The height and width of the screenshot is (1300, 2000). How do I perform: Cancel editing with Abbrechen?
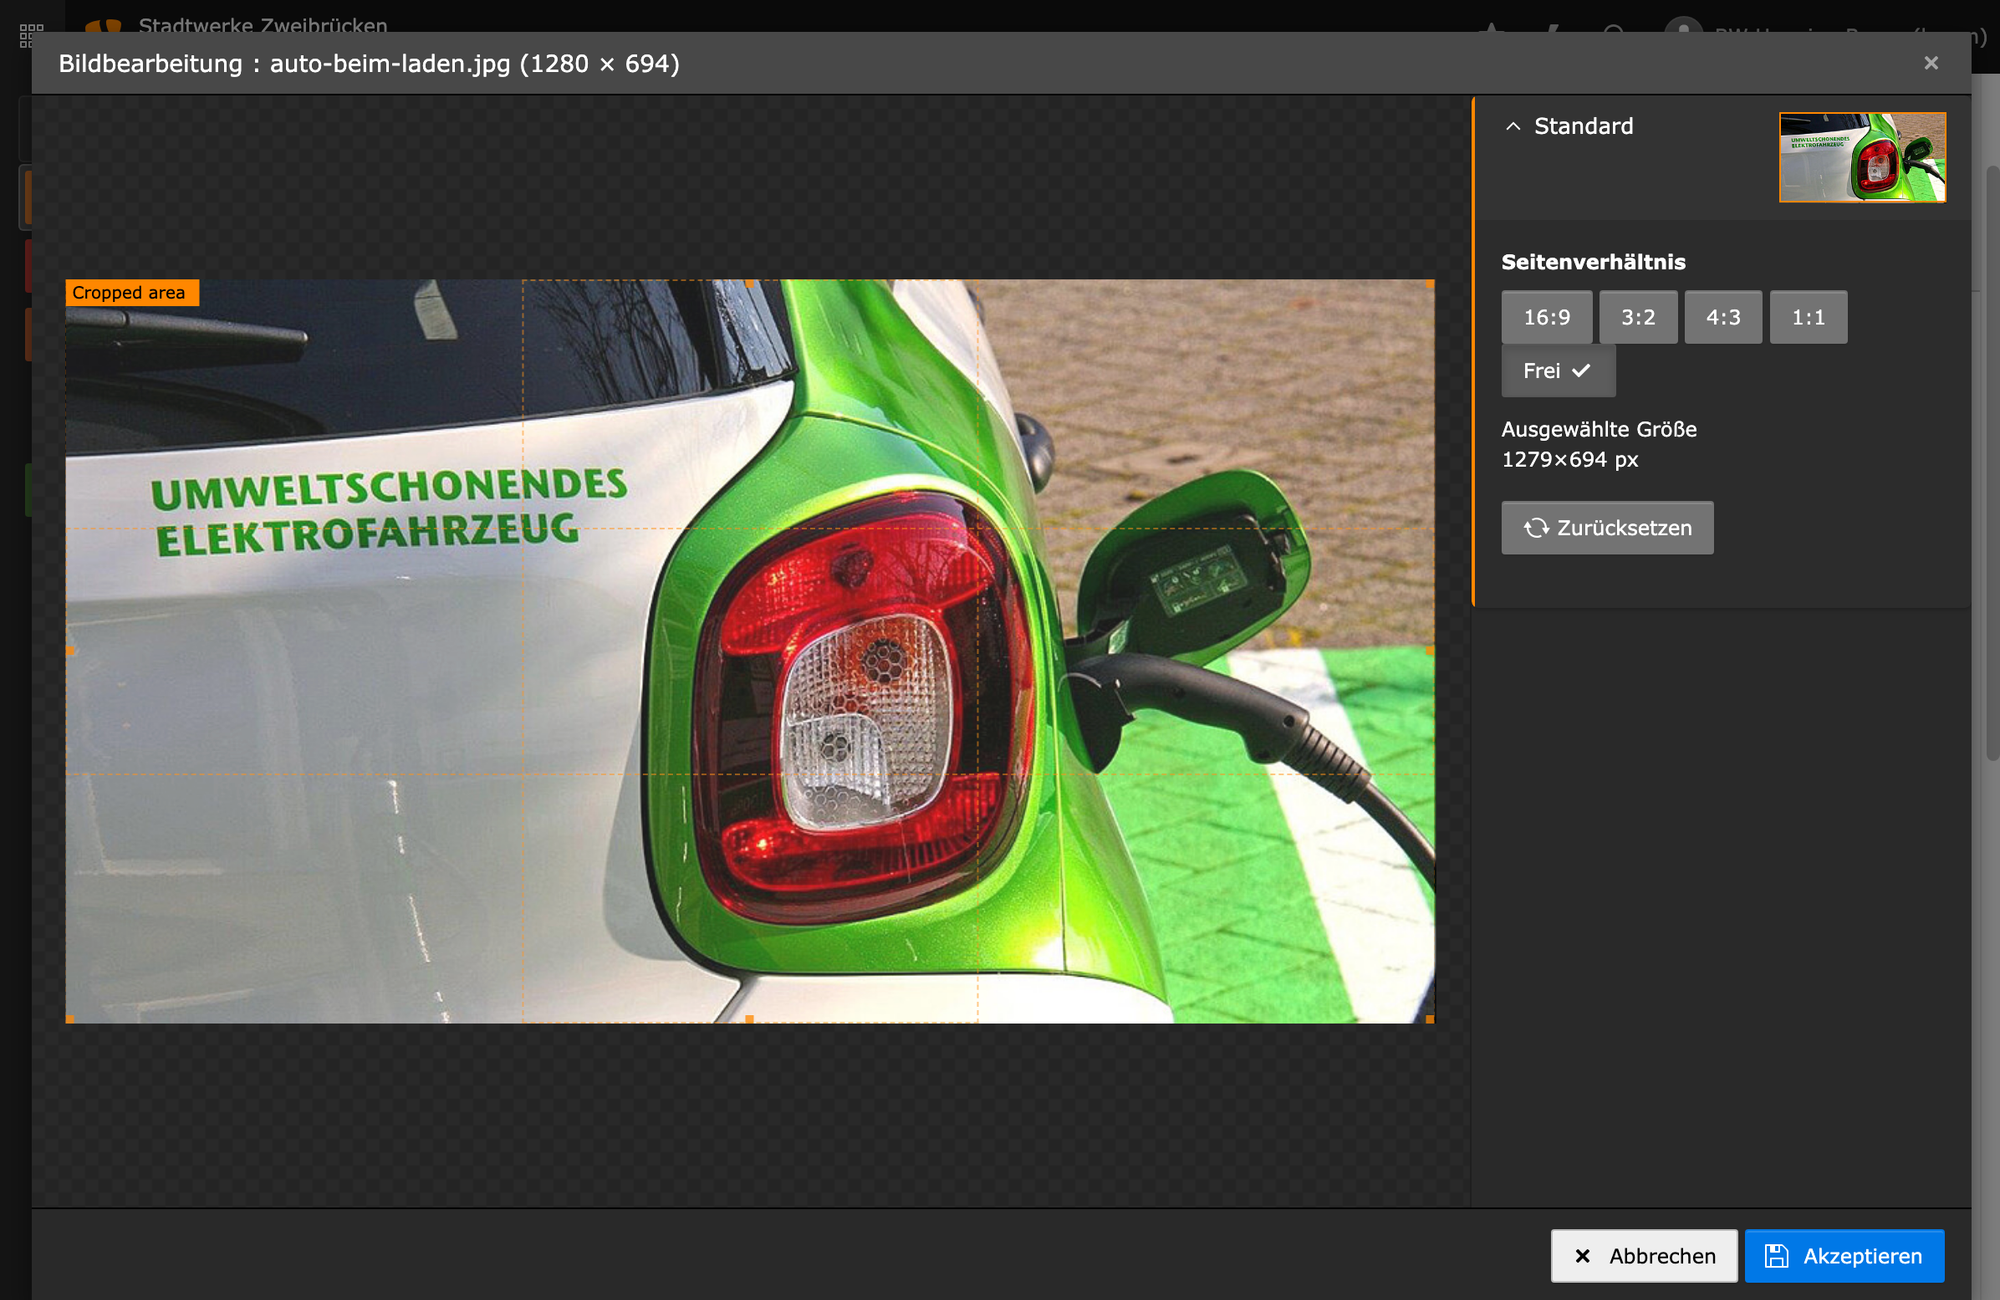(1644, 1256)
